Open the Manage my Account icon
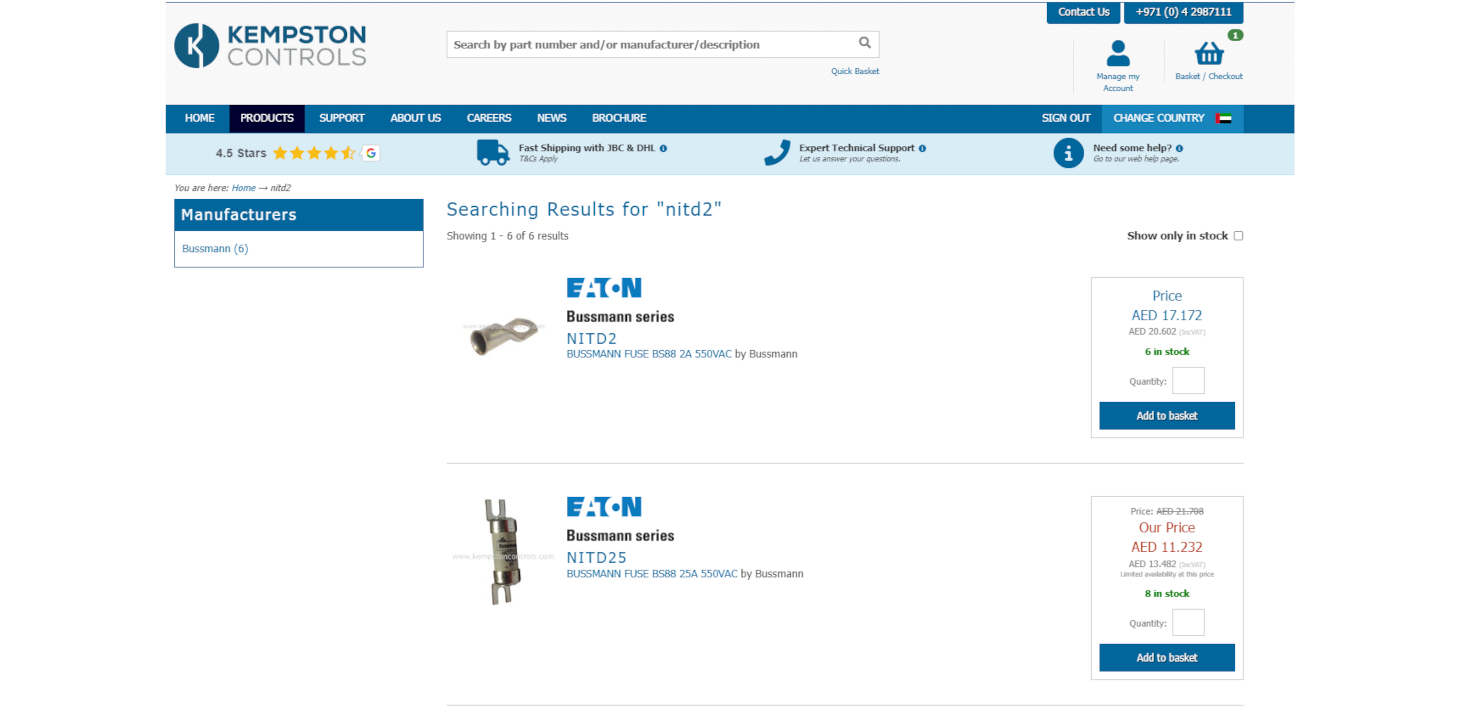This screenshot has height=708, width=1459. 1117,54
